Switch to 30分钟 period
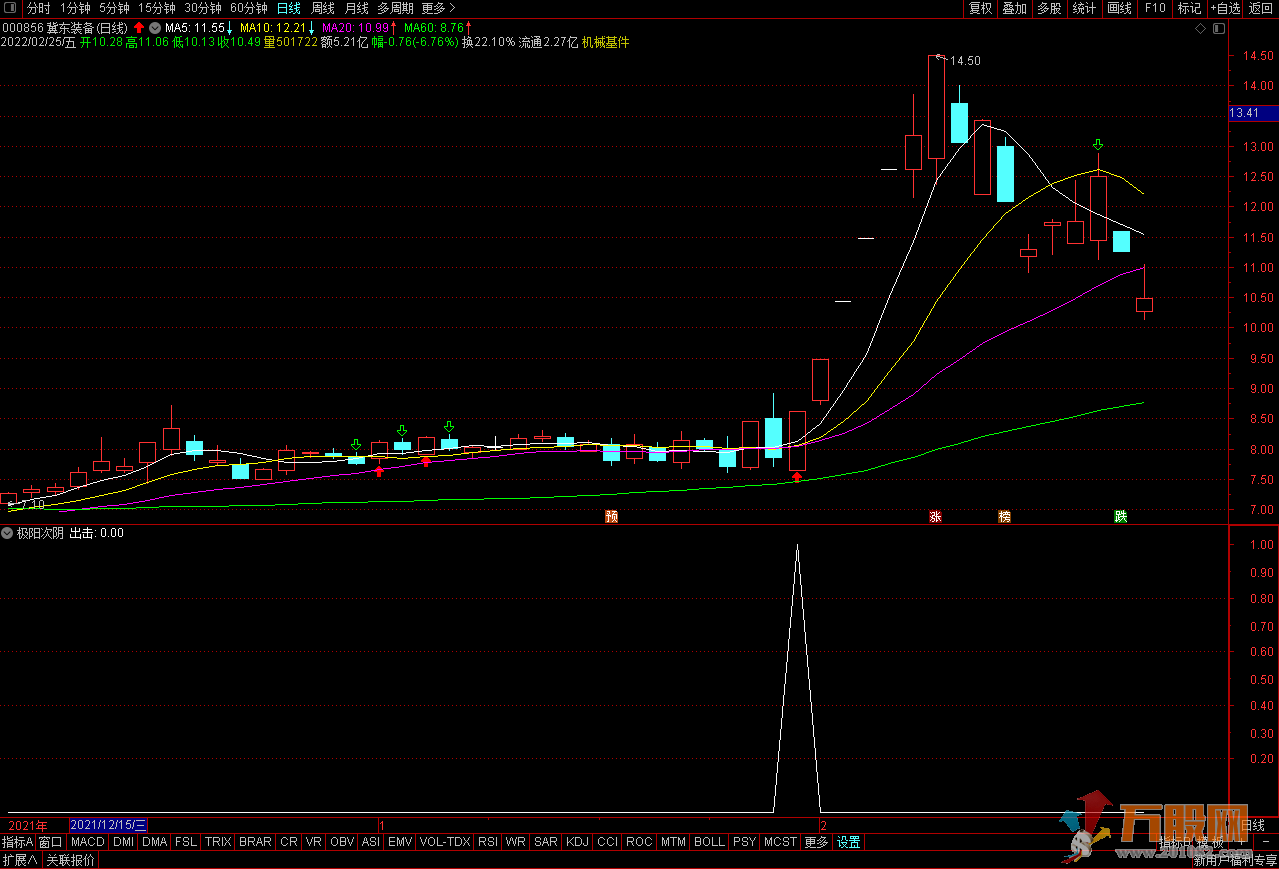This screenshot has width=1279, height=869. coord(203,8)
